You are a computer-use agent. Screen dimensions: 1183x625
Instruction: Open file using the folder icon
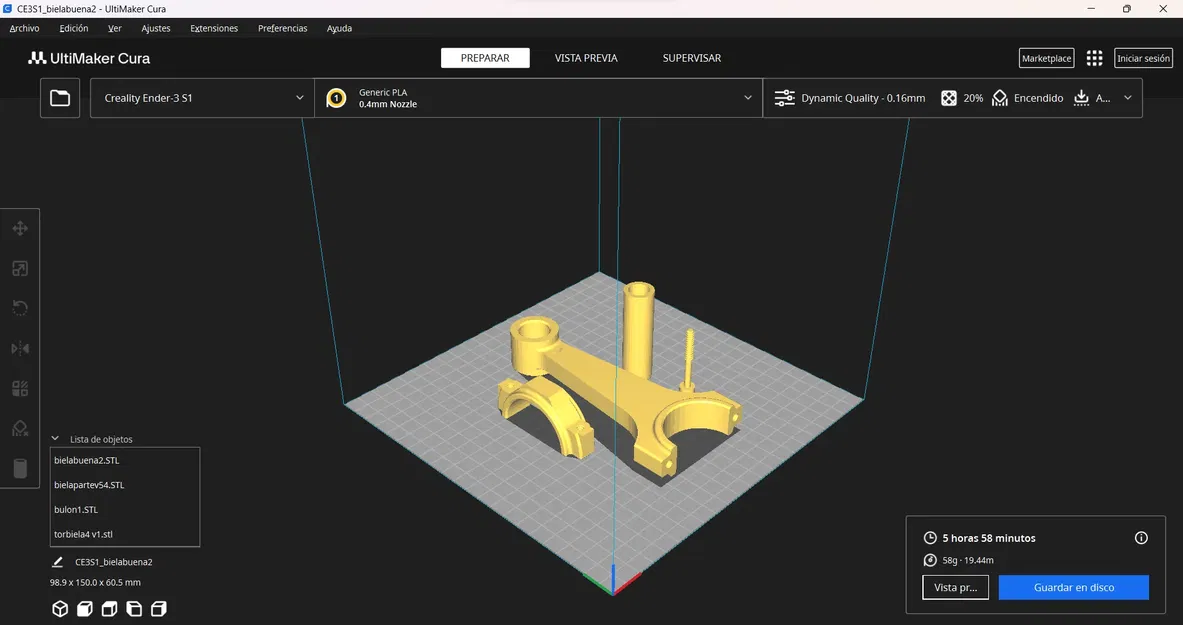60,98
